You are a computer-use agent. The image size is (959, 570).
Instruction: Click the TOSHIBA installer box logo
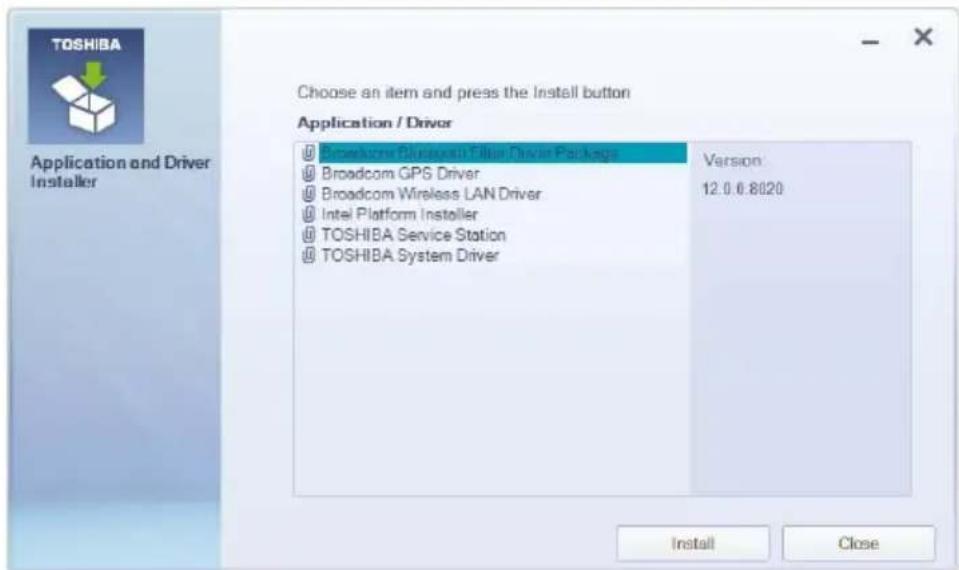point(86,86)
